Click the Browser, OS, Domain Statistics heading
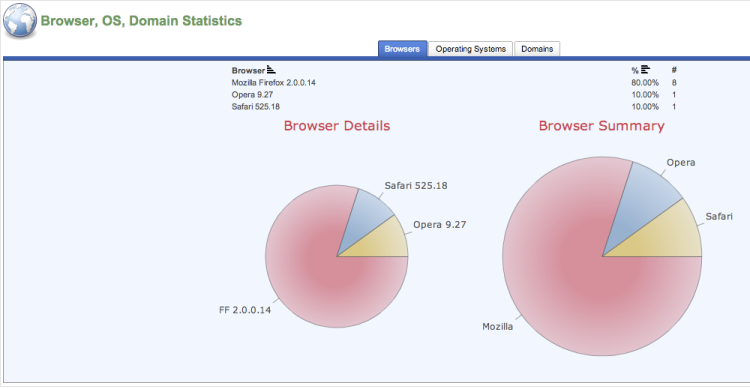Image resolution: width=750 pixels, height=389 pixels. pyautogui.click(x=141, y=21)
